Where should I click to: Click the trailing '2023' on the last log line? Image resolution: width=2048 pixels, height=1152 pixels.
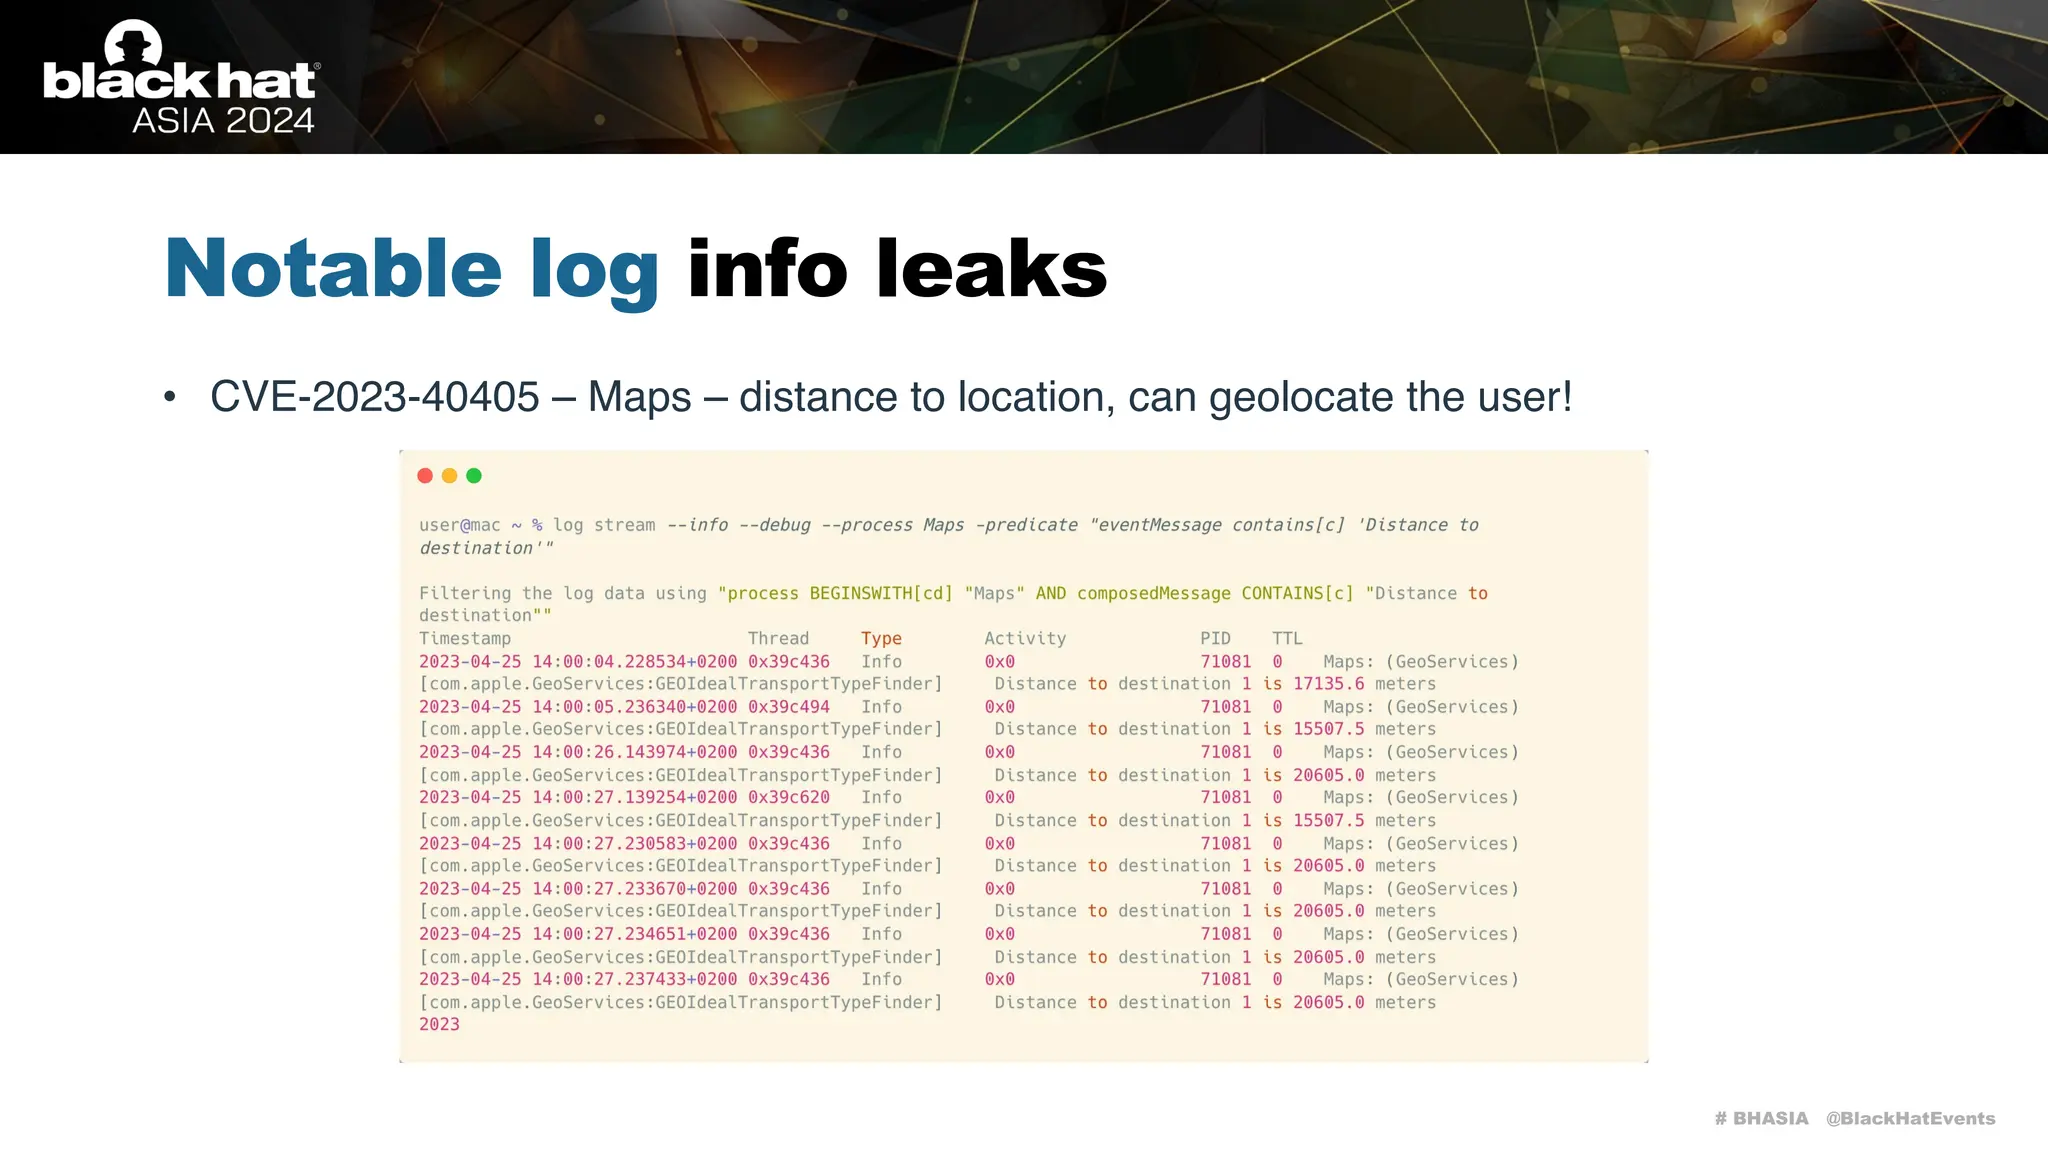[x=439, y=1024]
